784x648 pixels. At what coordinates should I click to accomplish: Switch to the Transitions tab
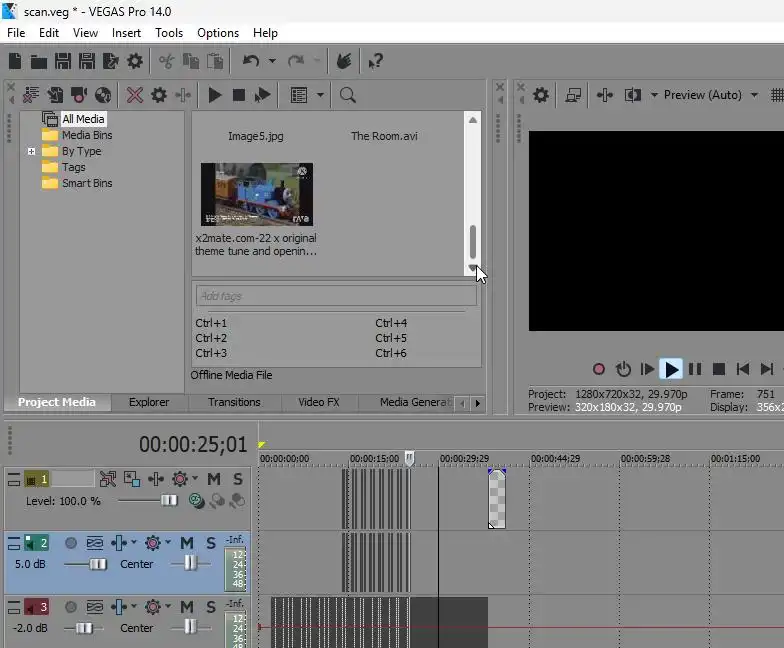click(x=234, y=402)
